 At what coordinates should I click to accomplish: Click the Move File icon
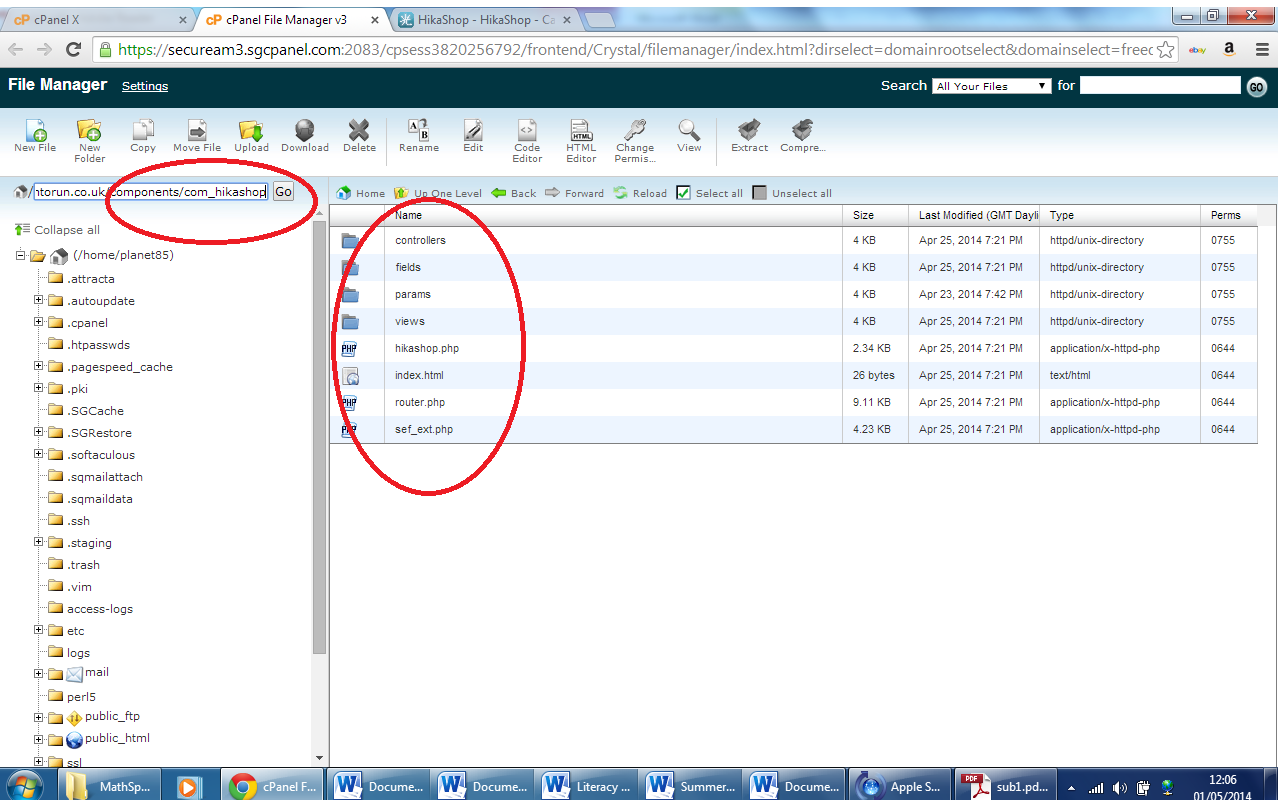coord(197,130)
